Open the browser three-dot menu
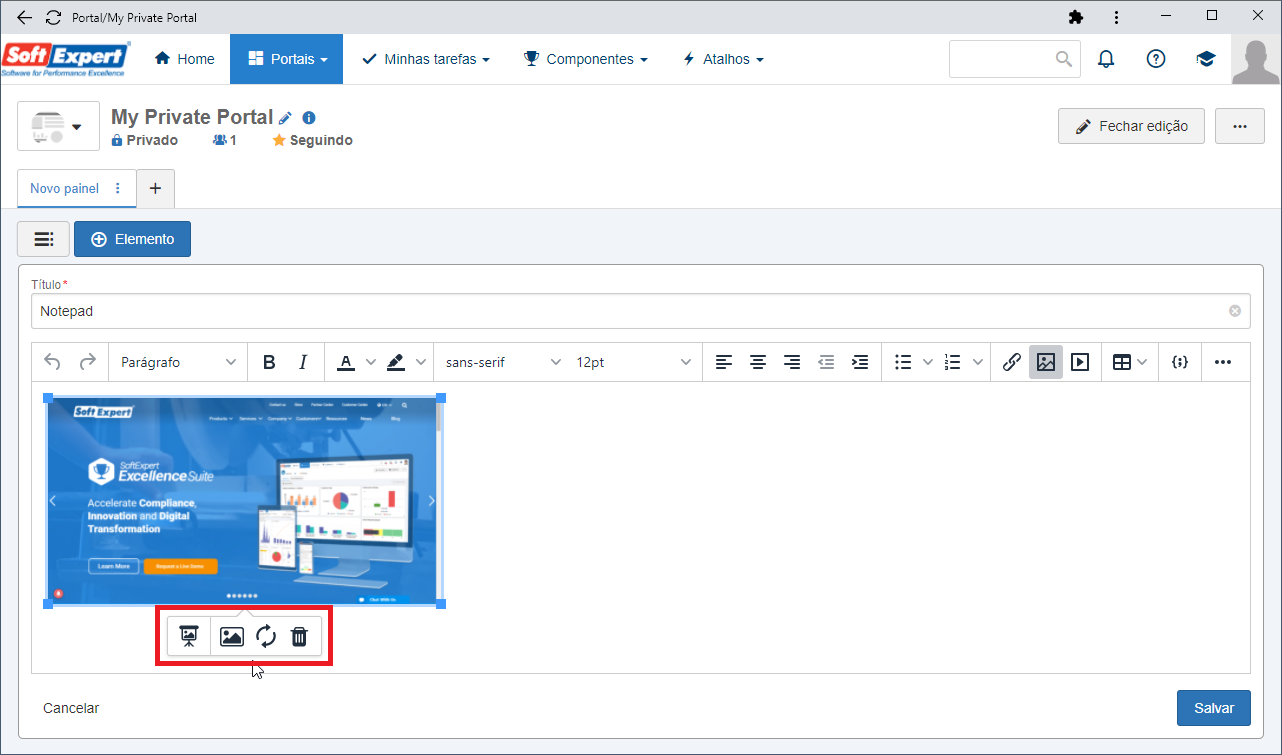Image resolution: width=1282 pixels, height=755 pixels. click(x=1117, y=17)
